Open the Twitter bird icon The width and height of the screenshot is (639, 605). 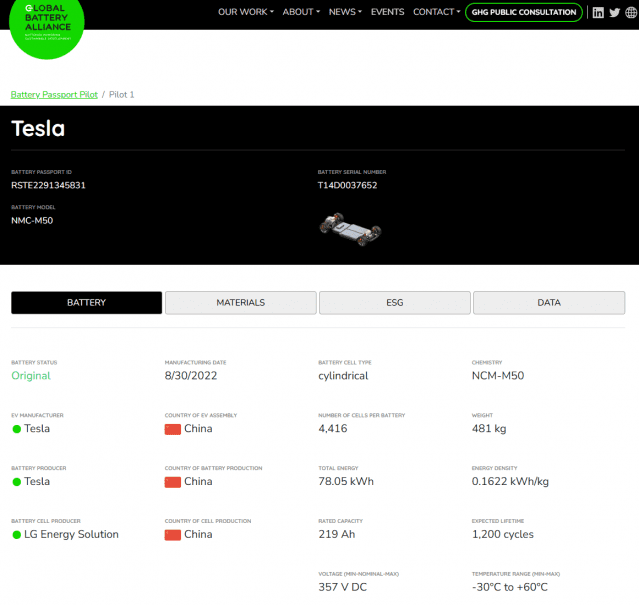tap(615, 13)
